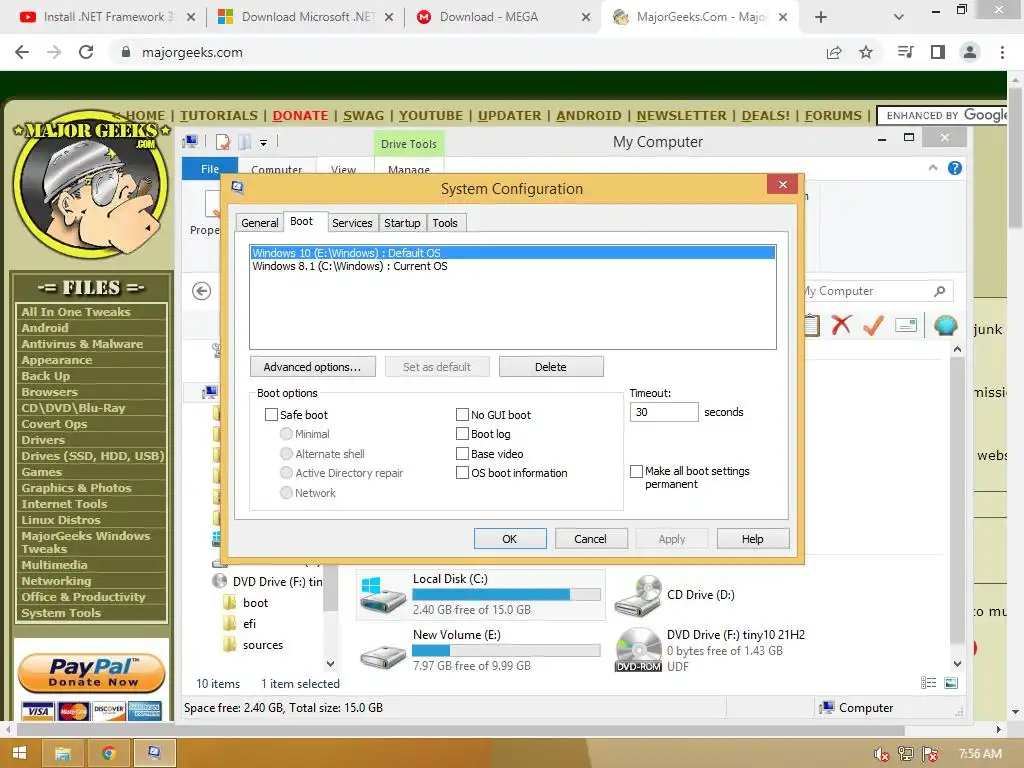Click System Configuration taskbar icon
The image size is (1024, 768).
pyautogui.click(x=155, y=754)
